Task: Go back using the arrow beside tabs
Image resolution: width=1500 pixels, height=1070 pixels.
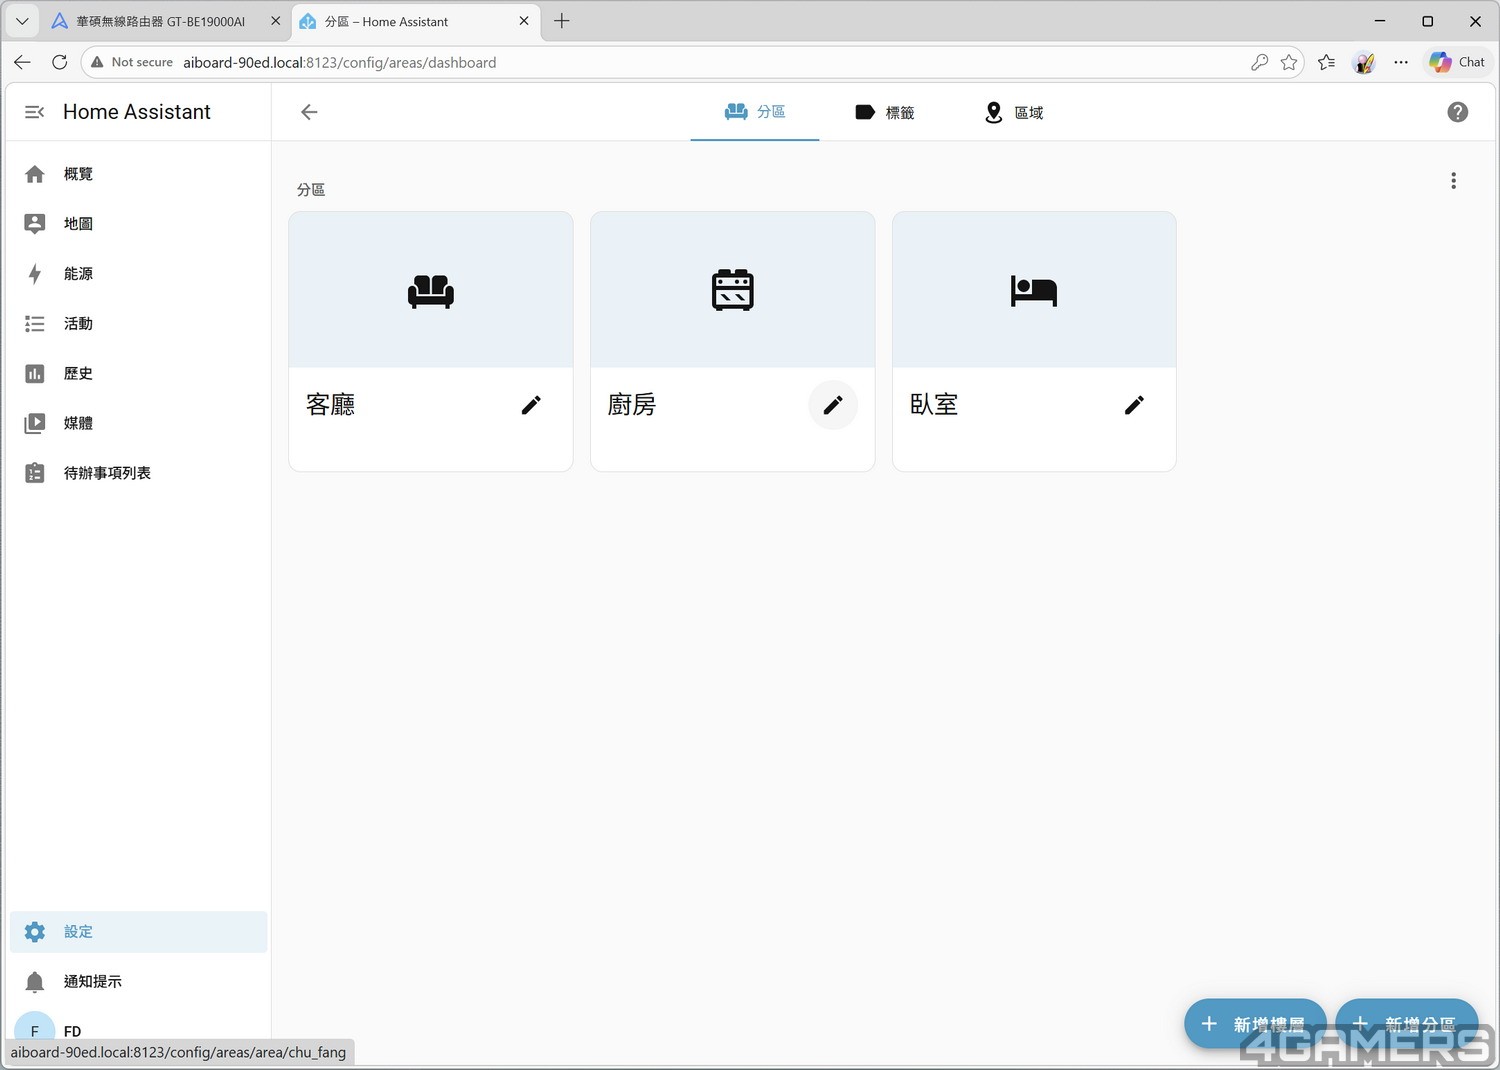Action: (x=309, y=112)
